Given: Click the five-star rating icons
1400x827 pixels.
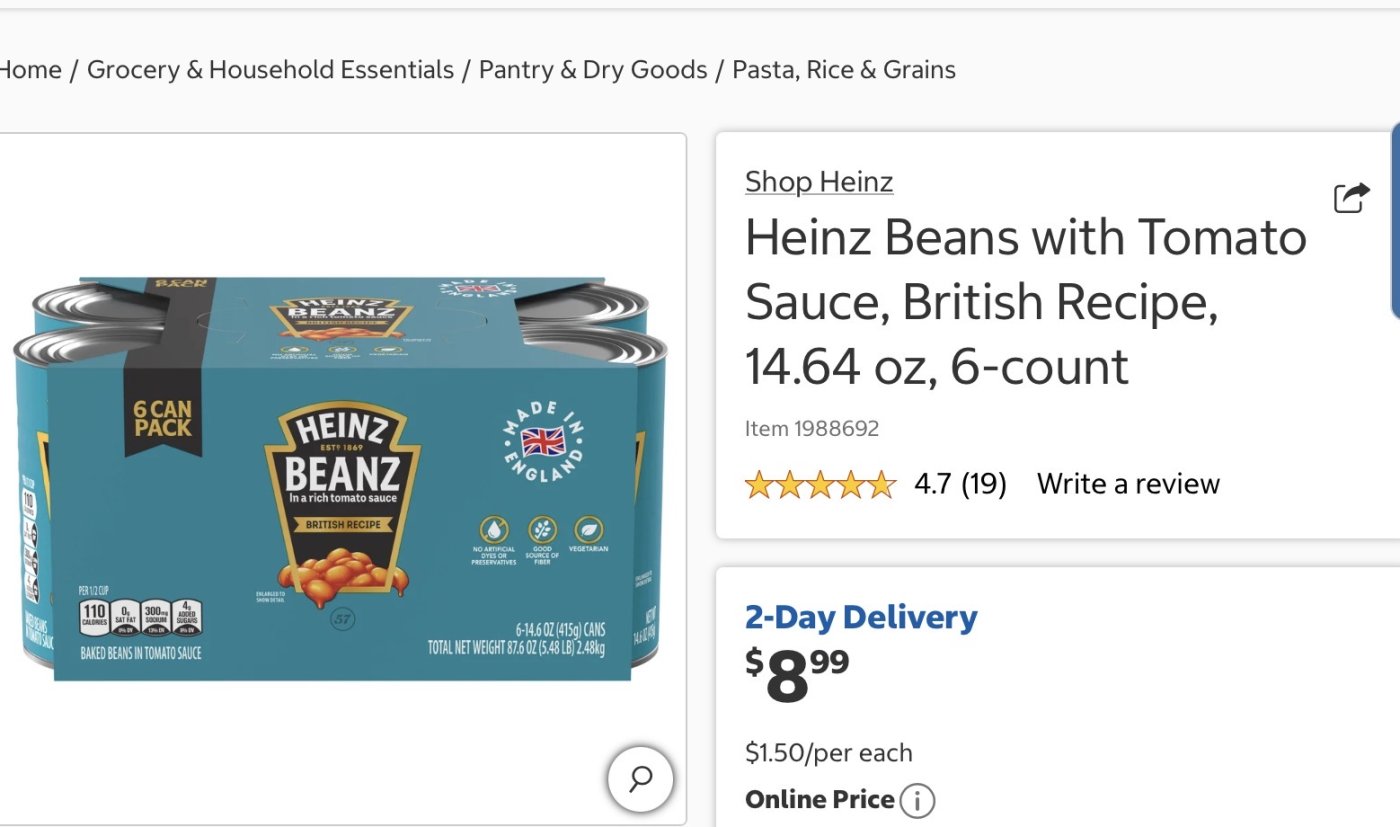Looking at the screenshot, I should tap(820, 485).
